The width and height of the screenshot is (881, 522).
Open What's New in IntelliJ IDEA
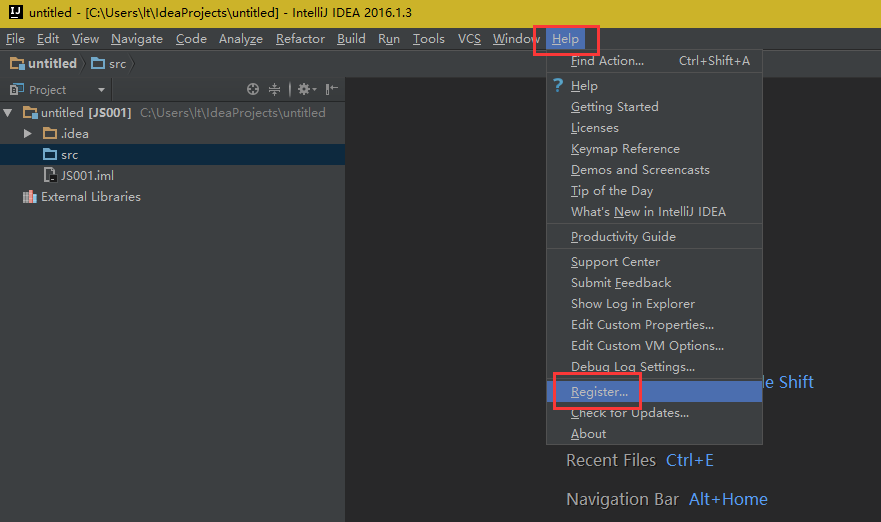pos(655,212)
